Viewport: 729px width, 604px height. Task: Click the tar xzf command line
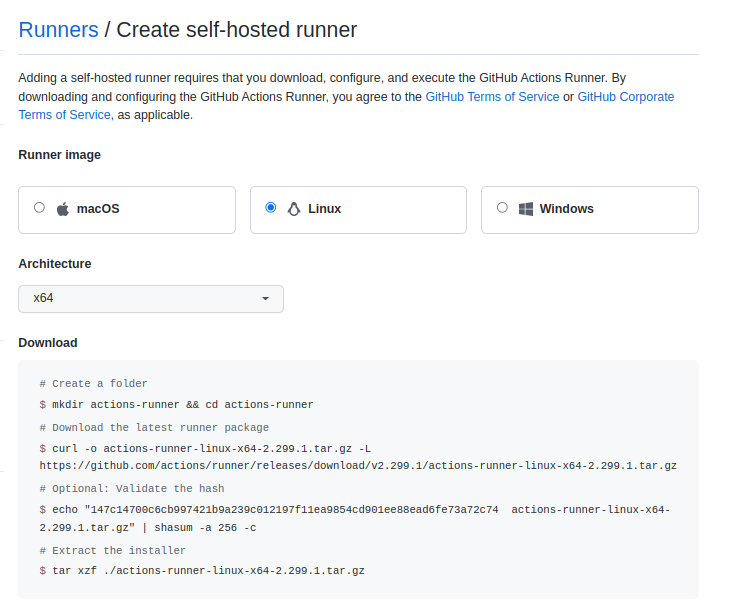202,571
